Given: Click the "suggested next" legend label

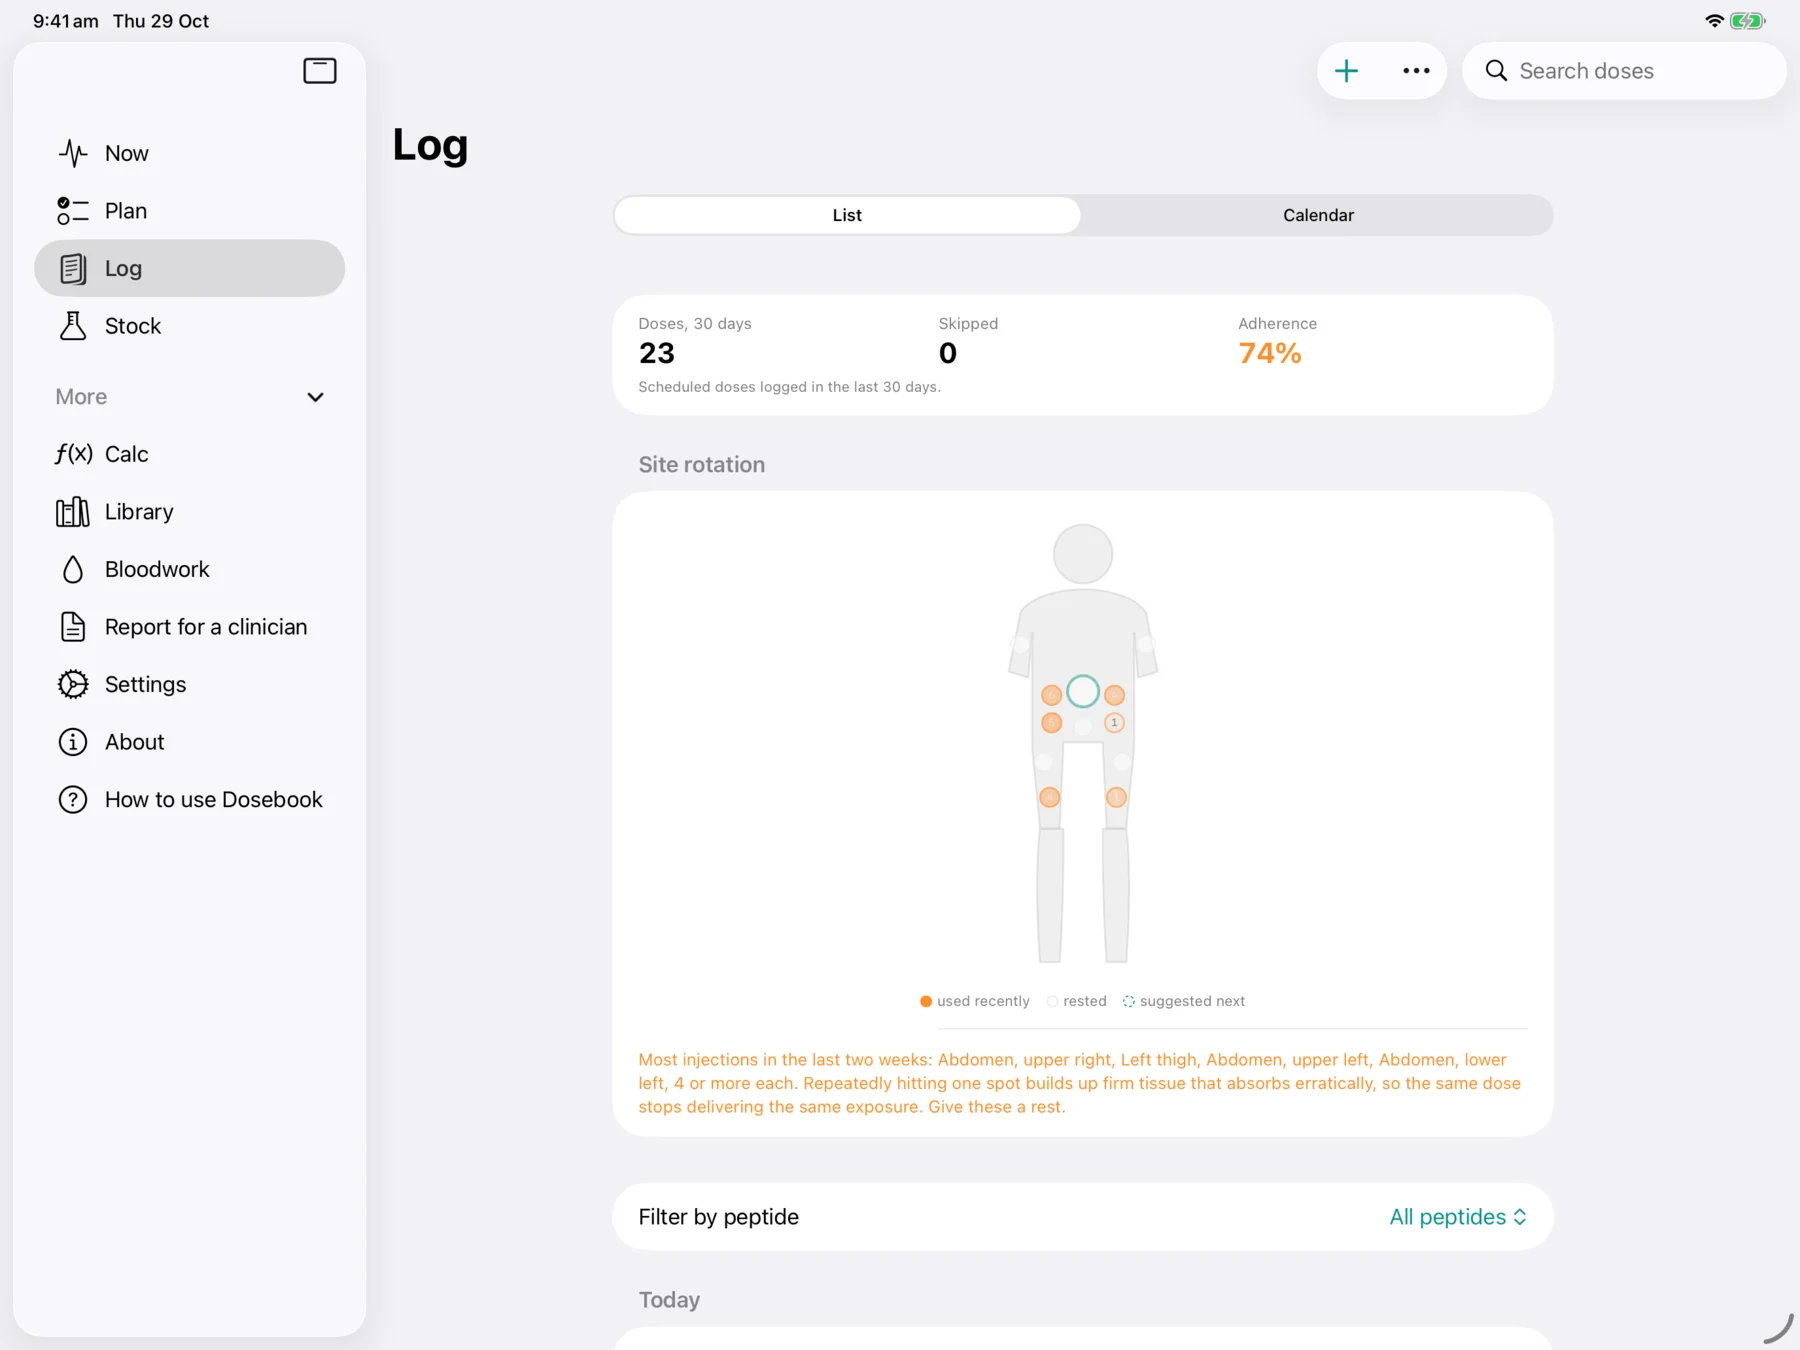Looking at the screenshot, I should [x=1192, y=1001].
